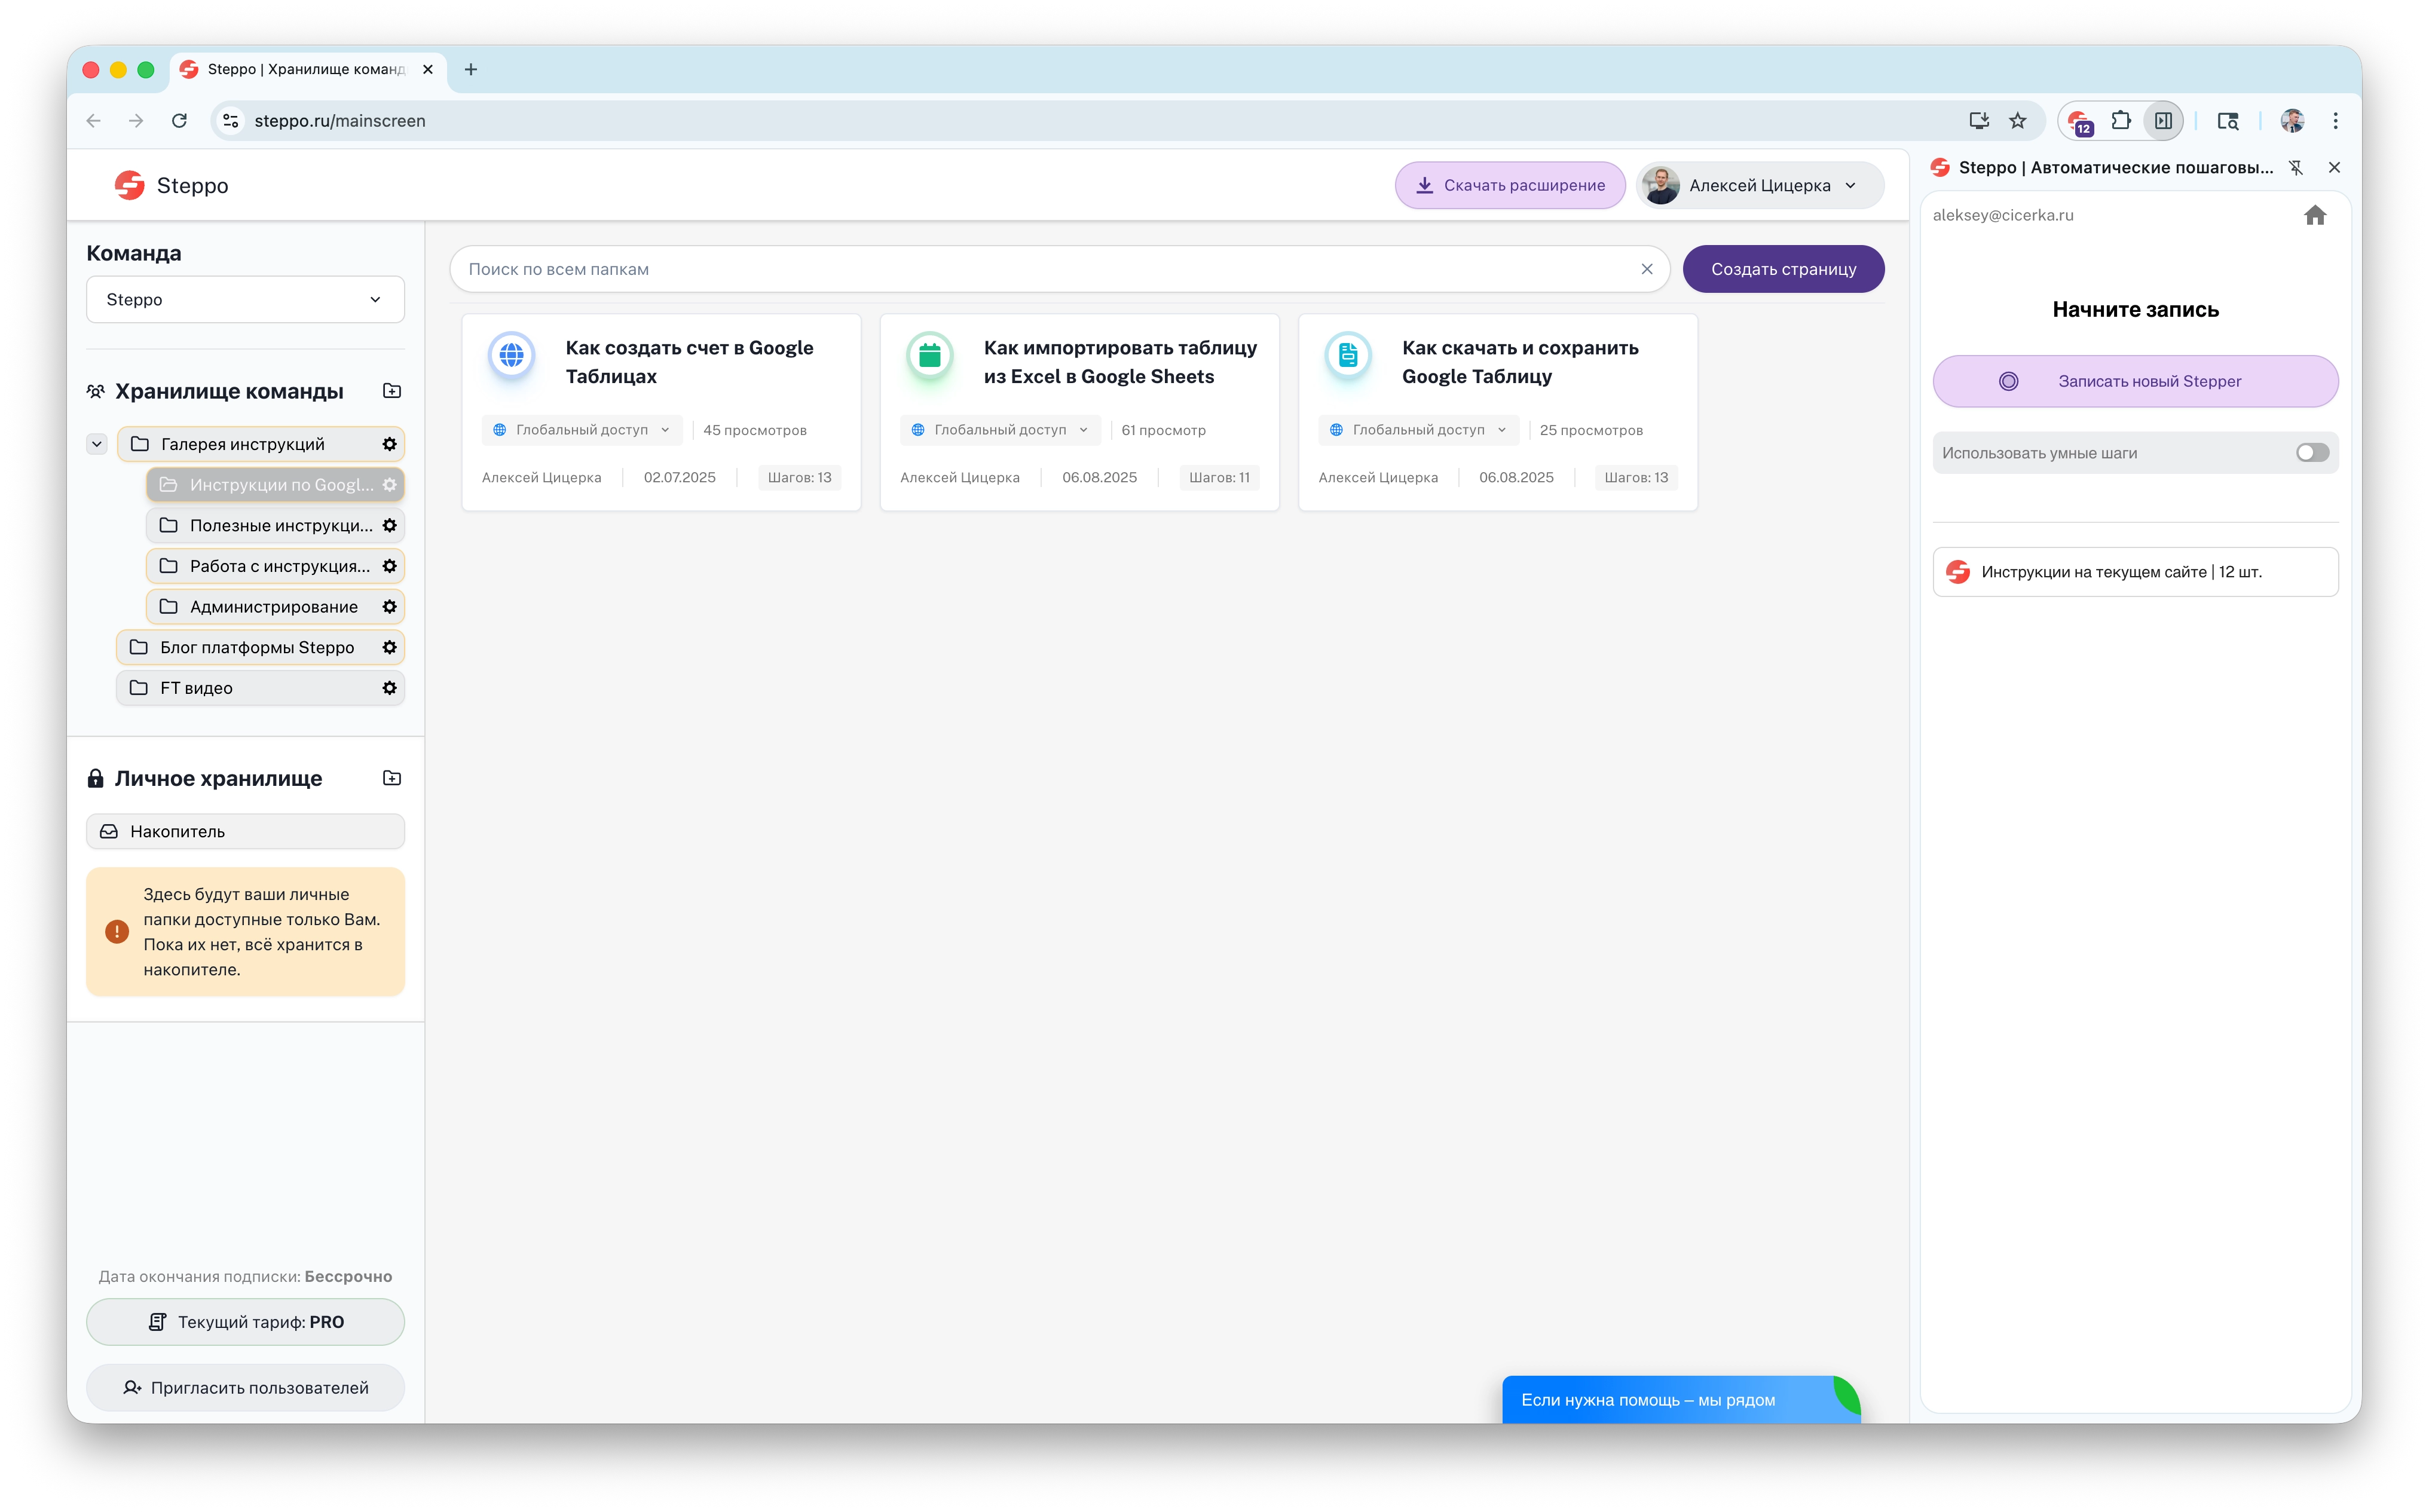
Task: Enable the Использовать умные шаги toggle
Action: [2312, 453]
